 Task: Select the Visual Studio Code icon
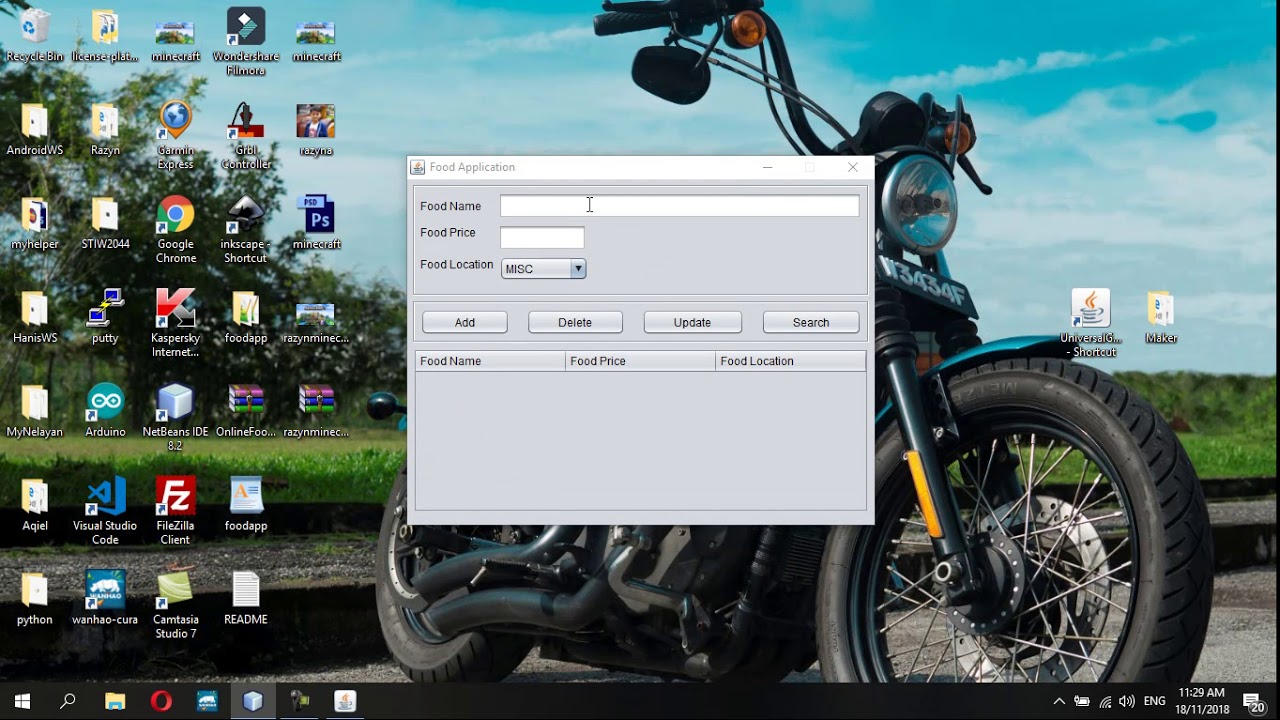(105, 511)
